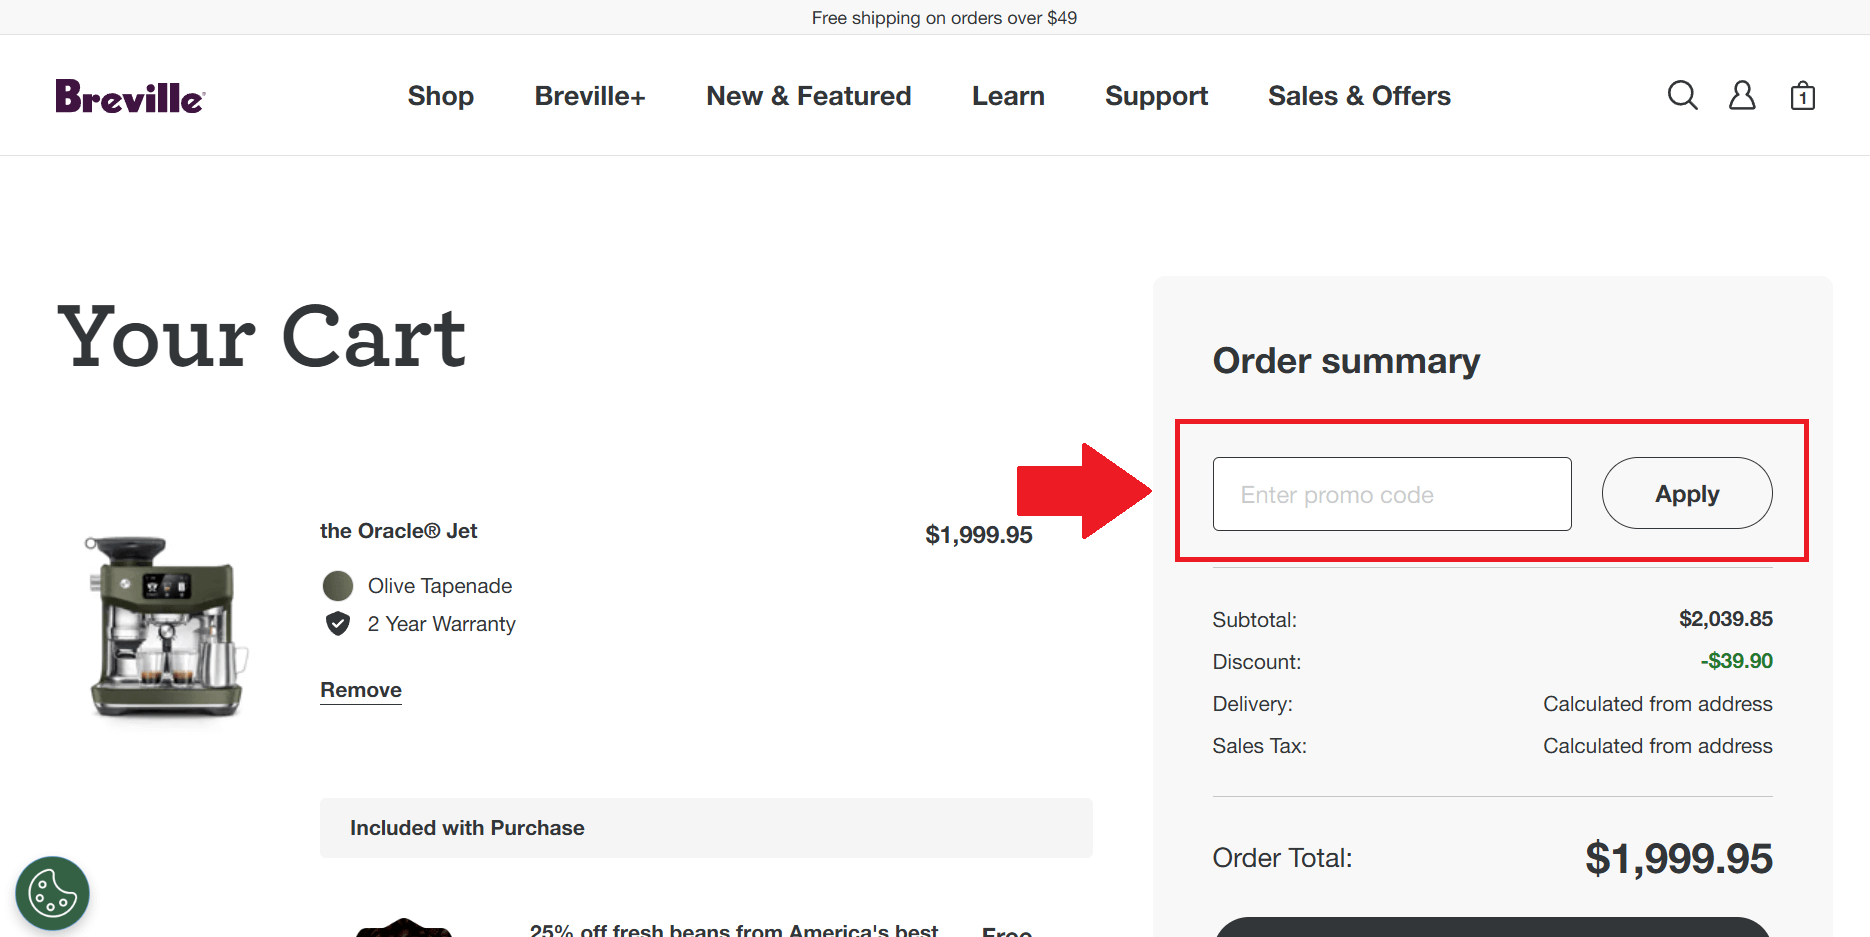Focus the Enter promo code field

[x=1391, y=494]
